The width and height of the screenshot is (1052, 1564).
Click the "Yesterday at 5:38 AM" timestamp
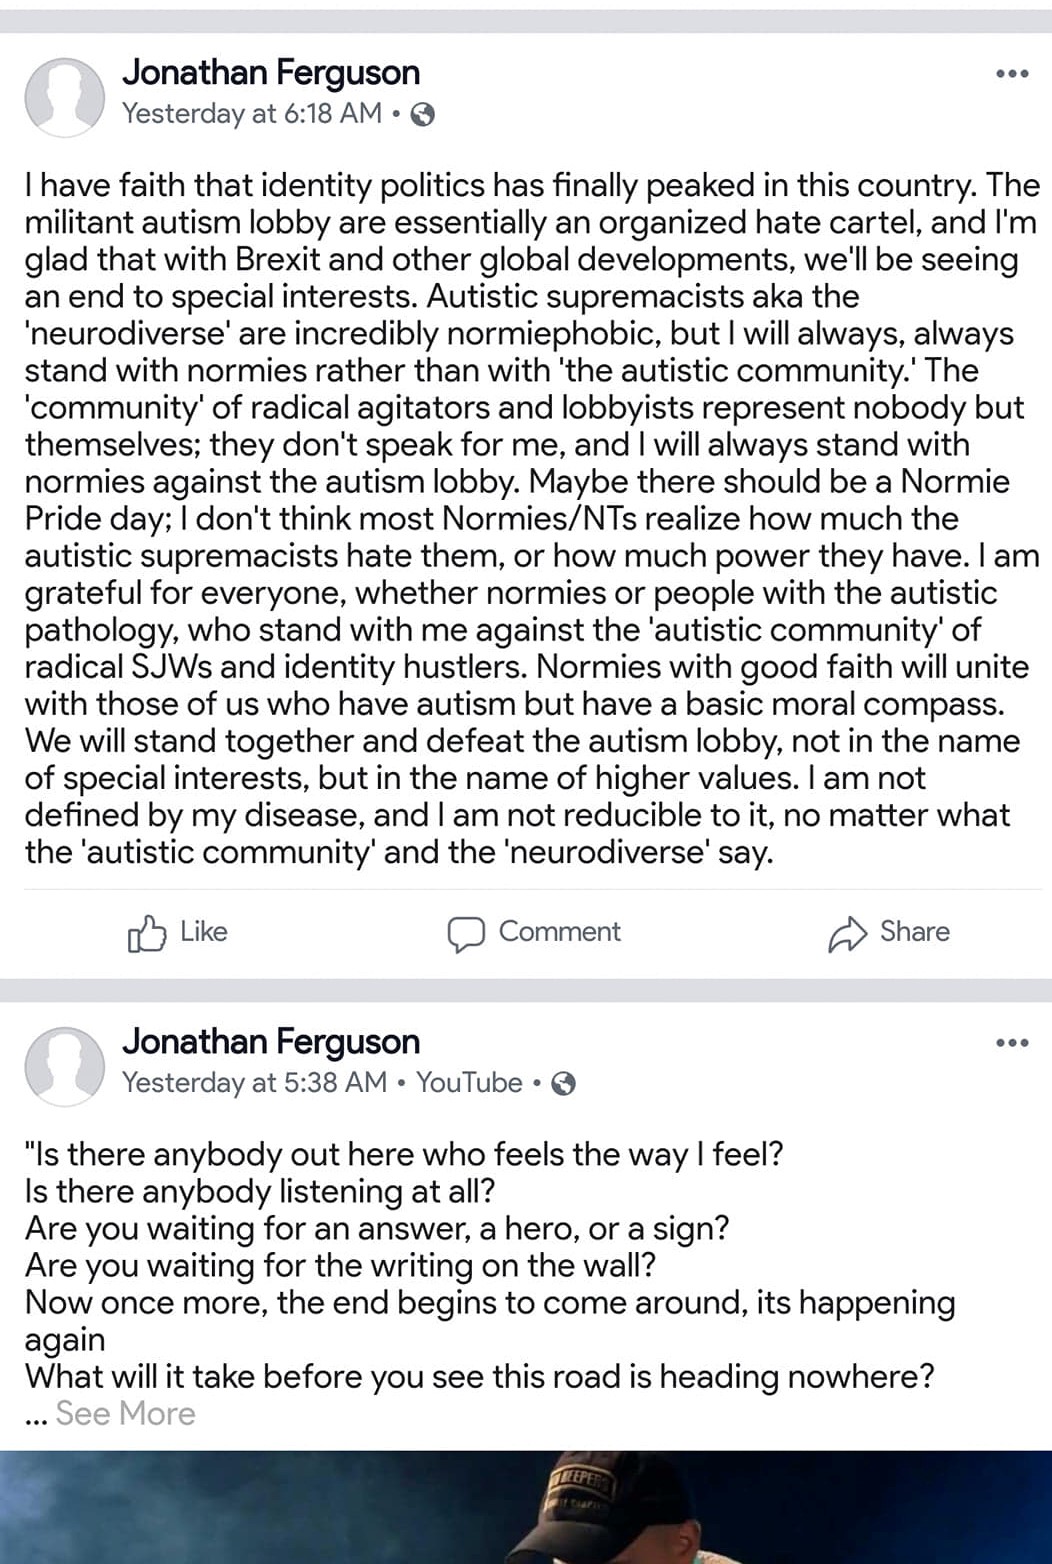[254, 1083]
